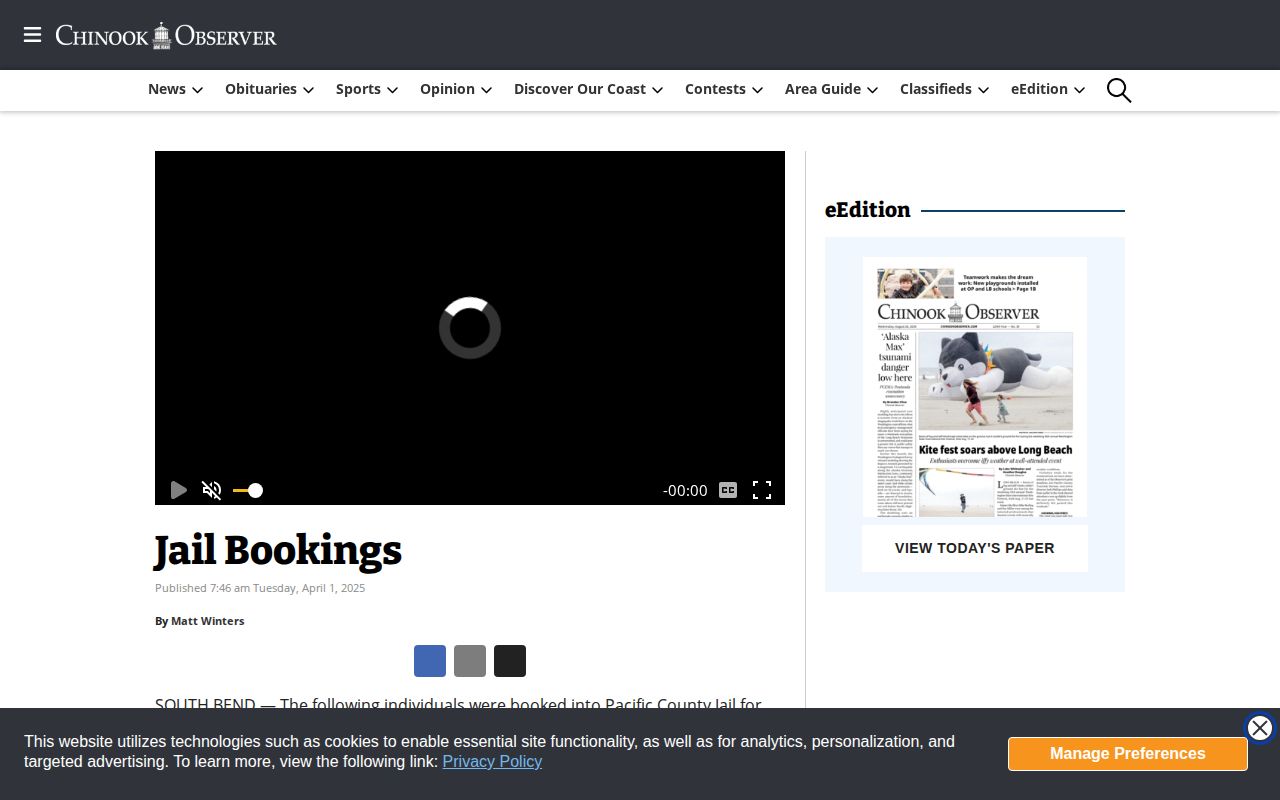This screenshot has height=800, width=1280.
Task: Dismiss the cookie consent banner
Action: pyautogui.click(x=1260, y=728)
